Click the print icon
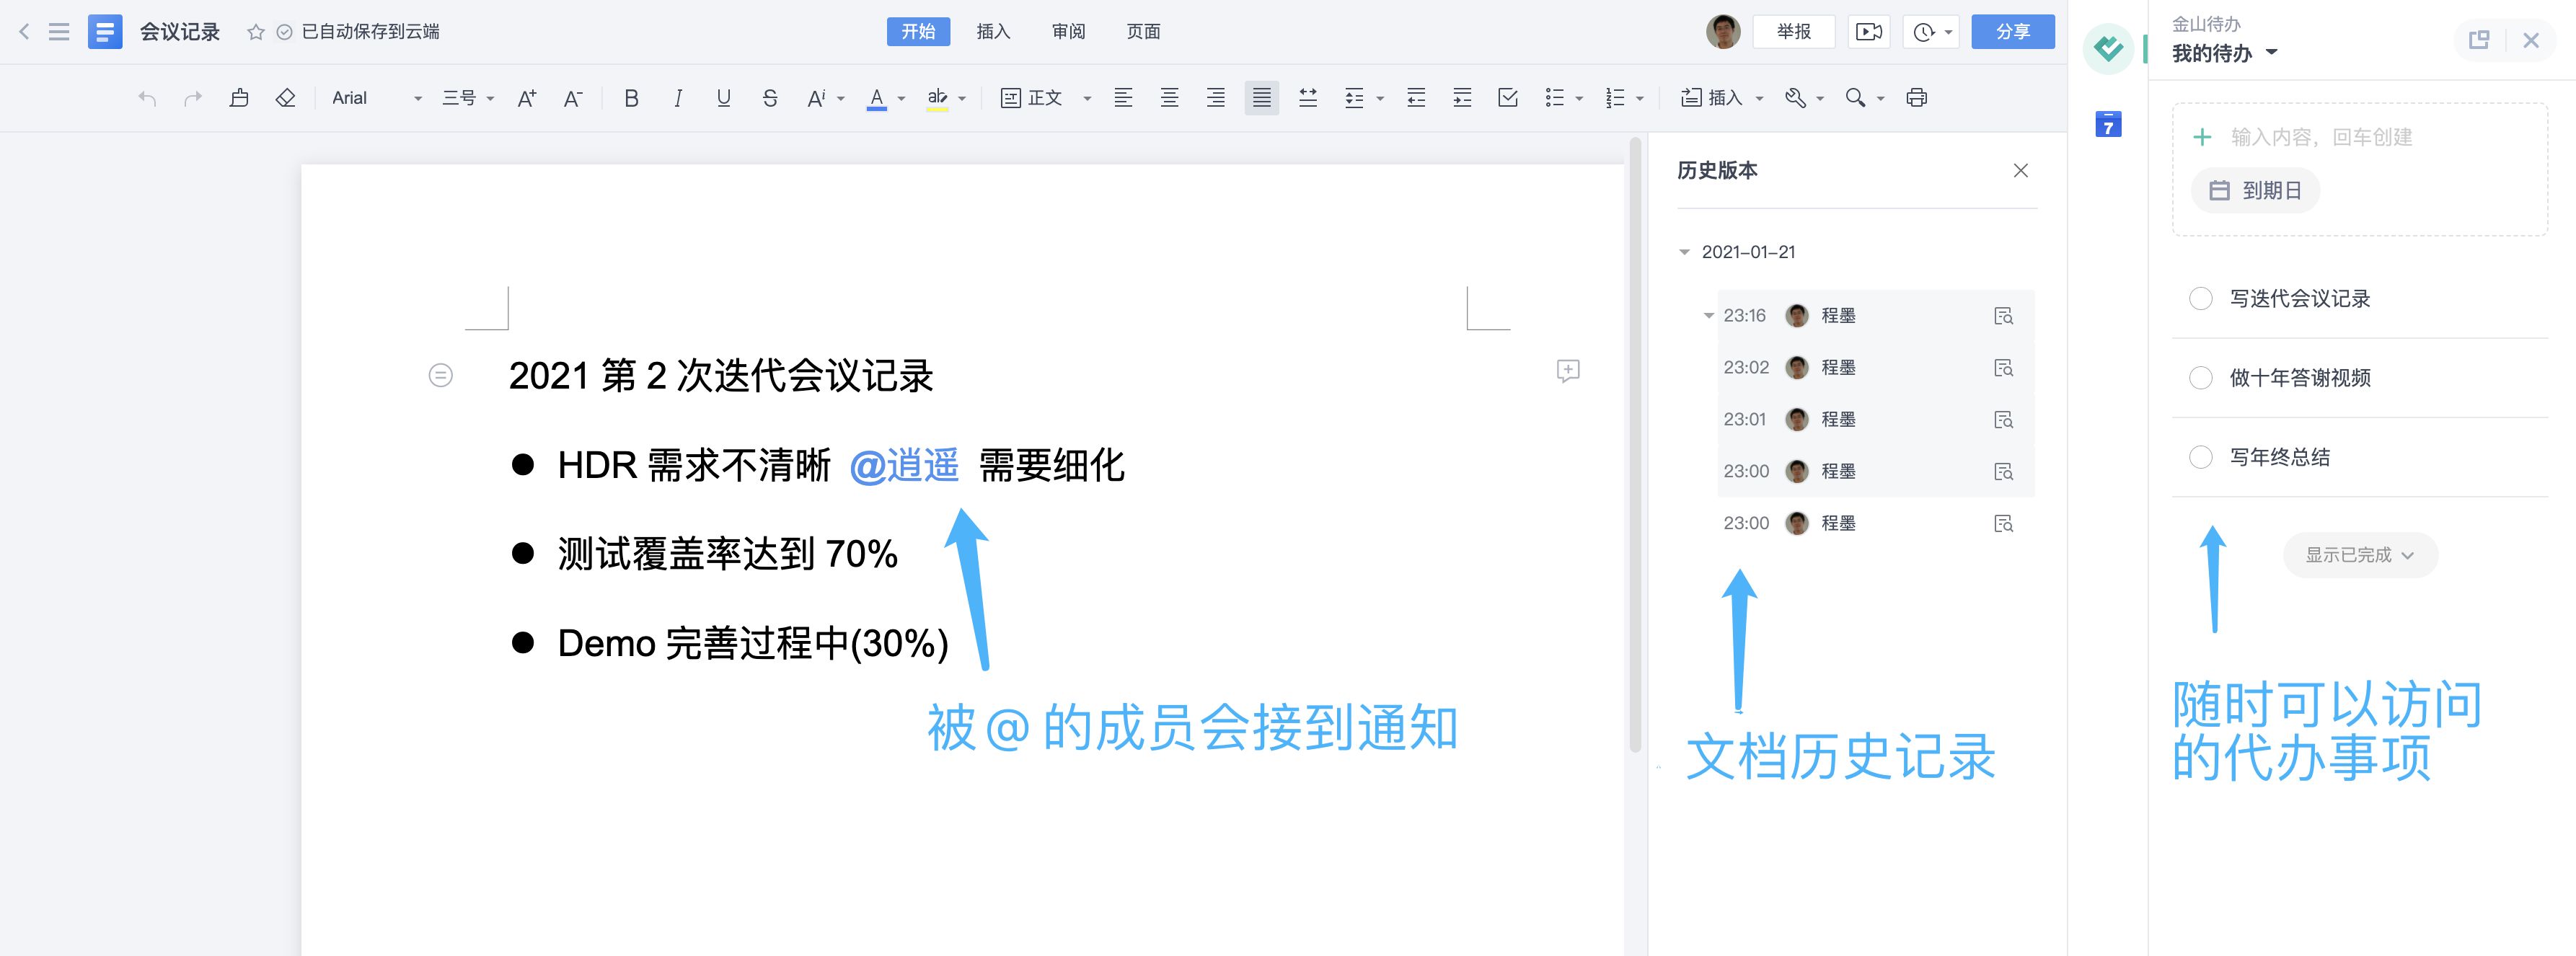Image resolution: width=2576 pixels, height=956 pixels. [1916, 98]
